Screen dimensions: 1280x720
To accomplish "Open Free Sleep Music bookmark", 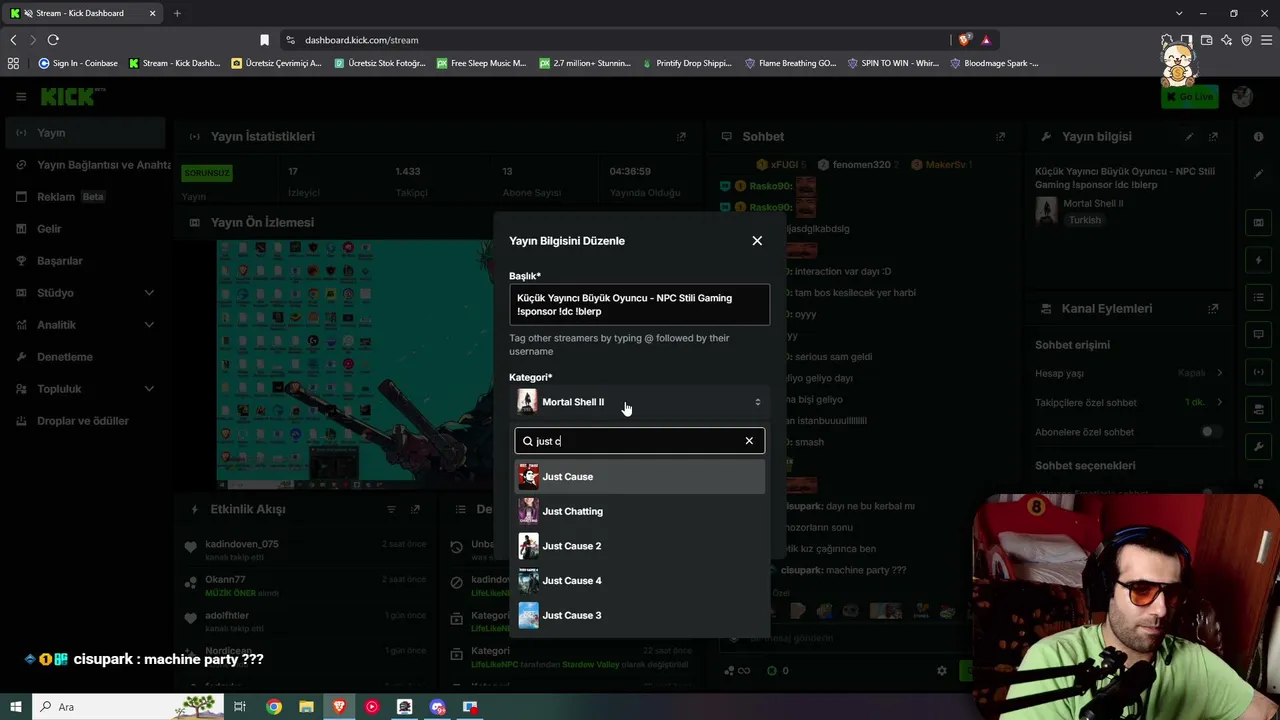I will (481, 63).
